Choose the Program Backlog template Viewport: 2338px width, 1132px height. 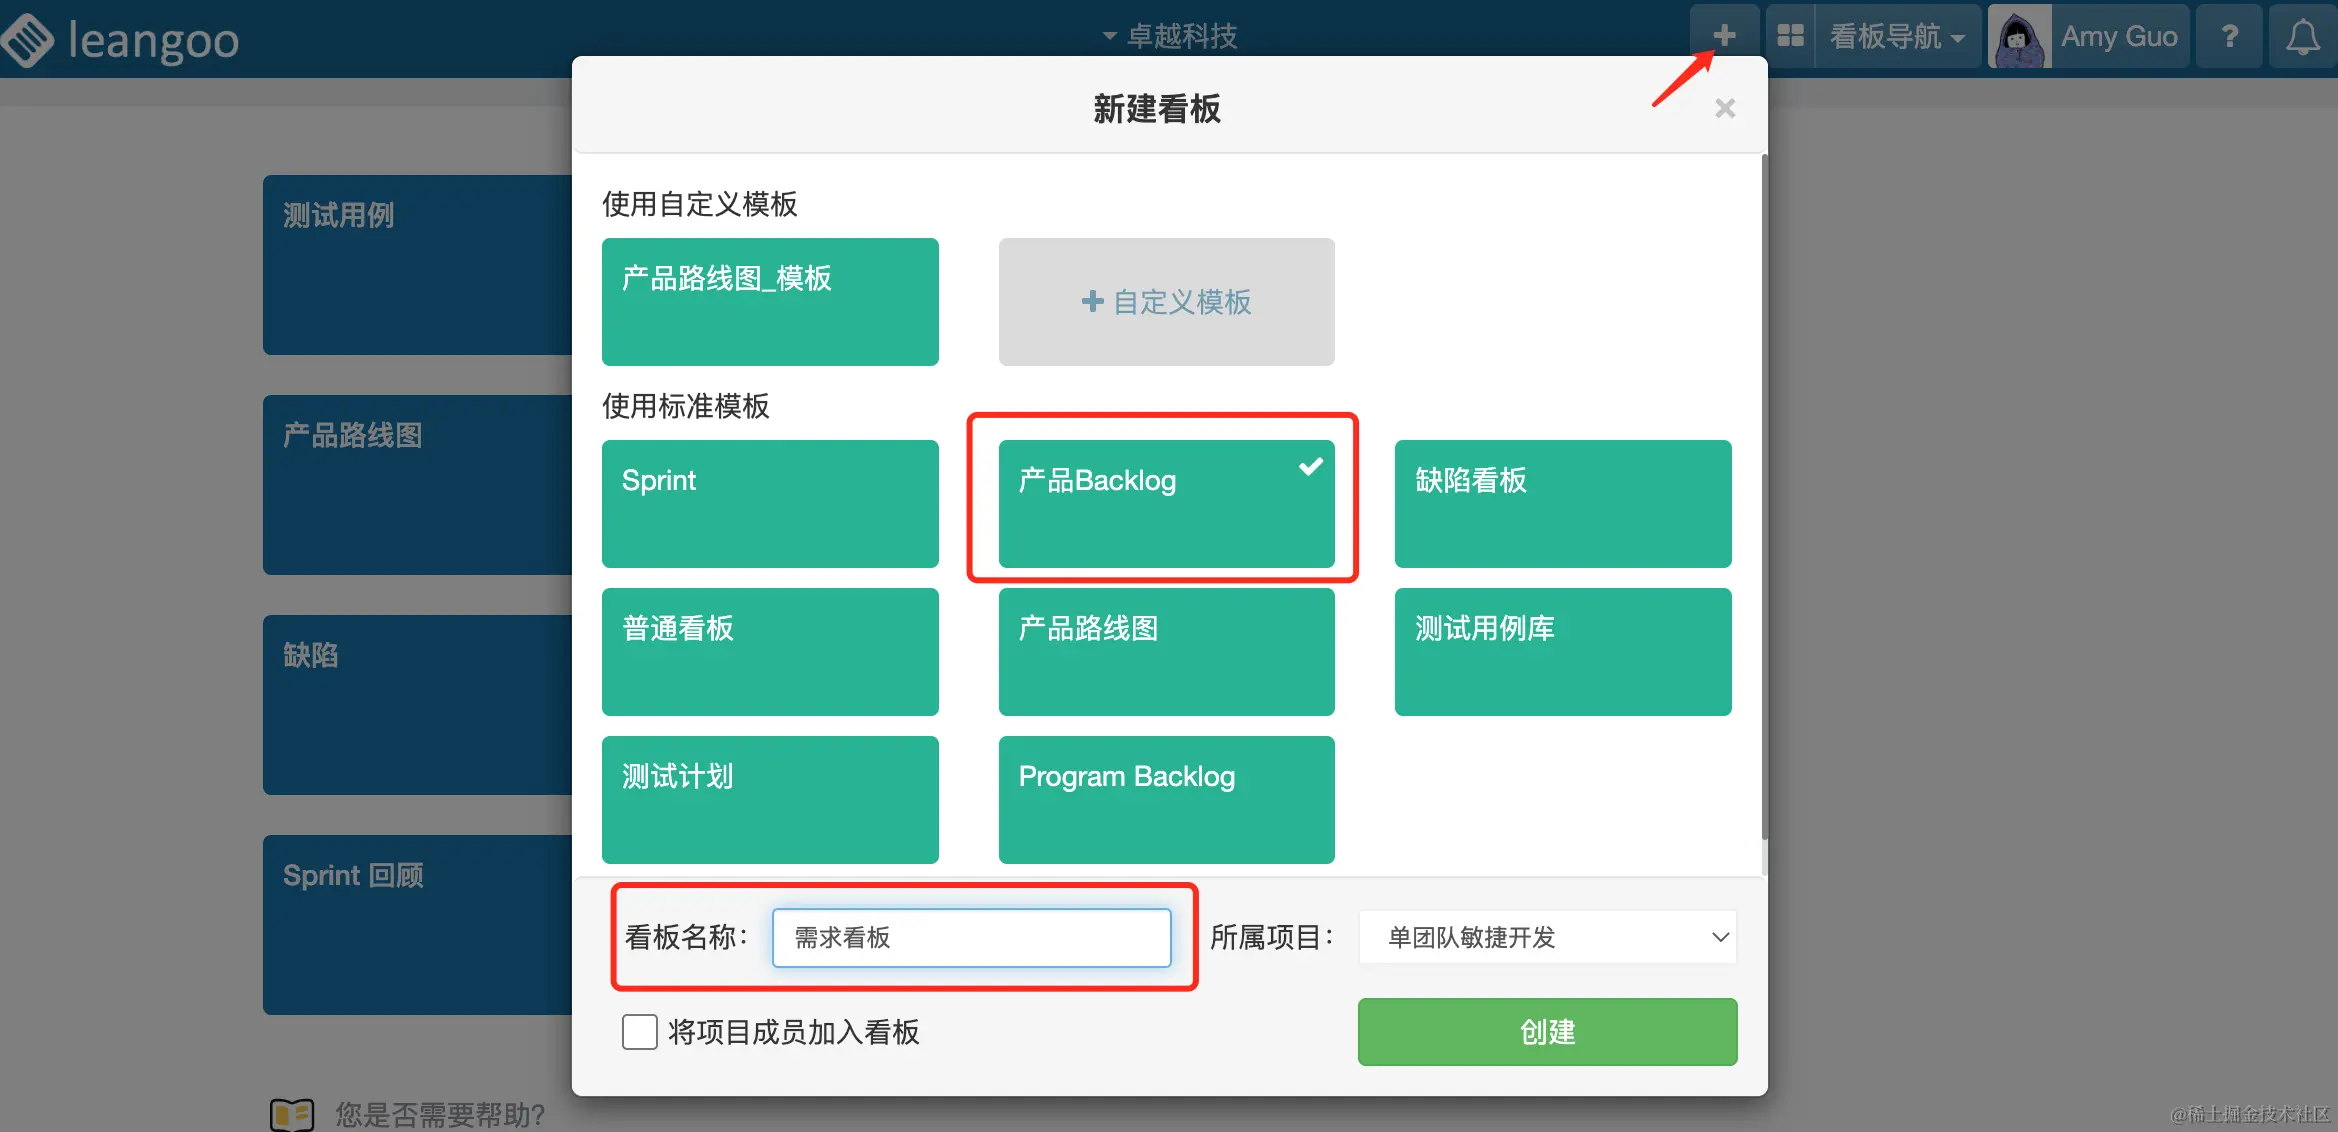click(1166, 799)
